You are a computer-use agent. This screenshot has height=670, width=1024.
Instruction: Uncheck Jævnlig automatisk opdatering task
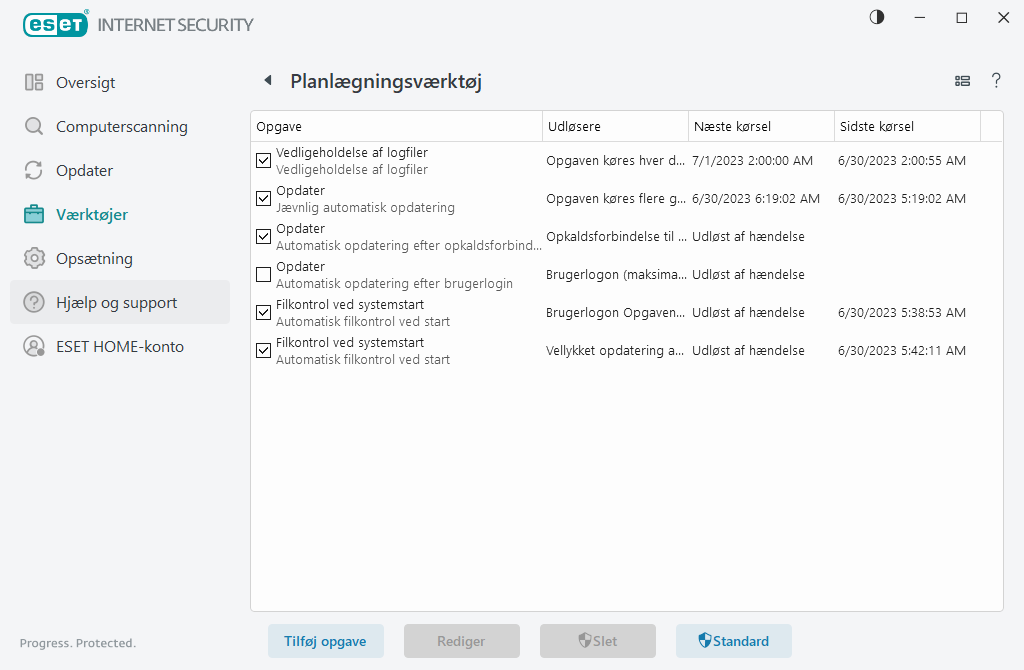[x=263, y=198]
